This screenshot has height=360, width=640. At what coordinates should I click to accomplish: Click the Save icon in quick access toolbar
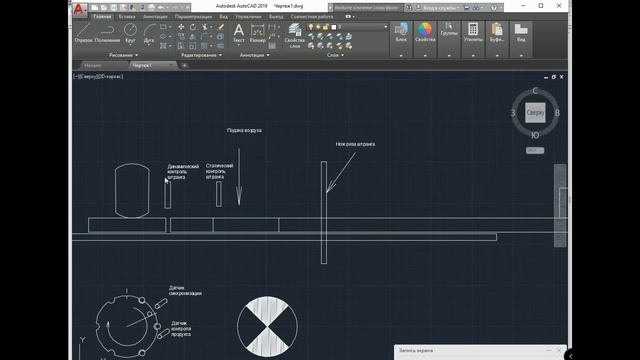point(113,7)
